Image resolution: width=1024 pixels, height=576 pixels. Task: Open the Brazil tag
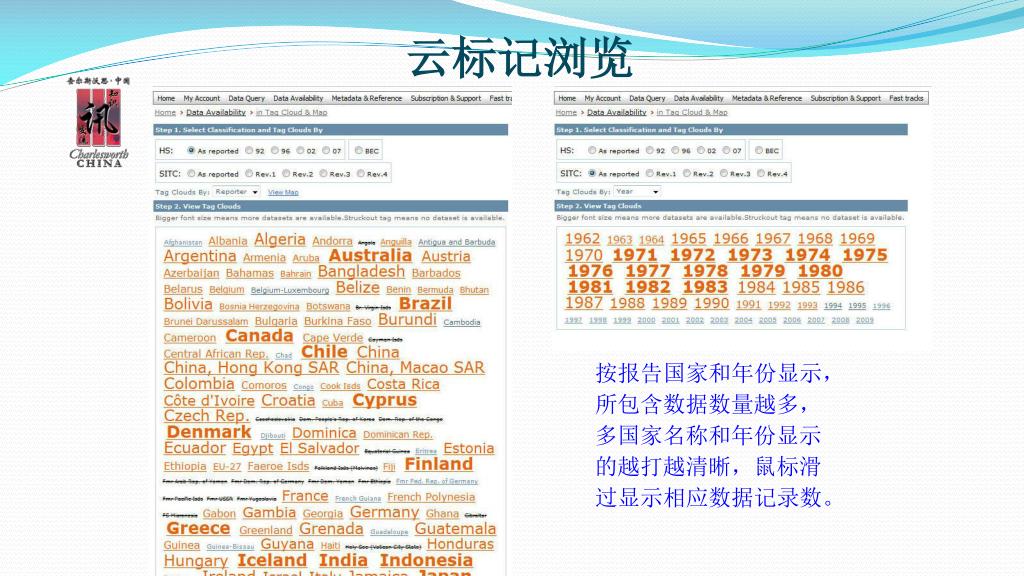tap(425, 304)
